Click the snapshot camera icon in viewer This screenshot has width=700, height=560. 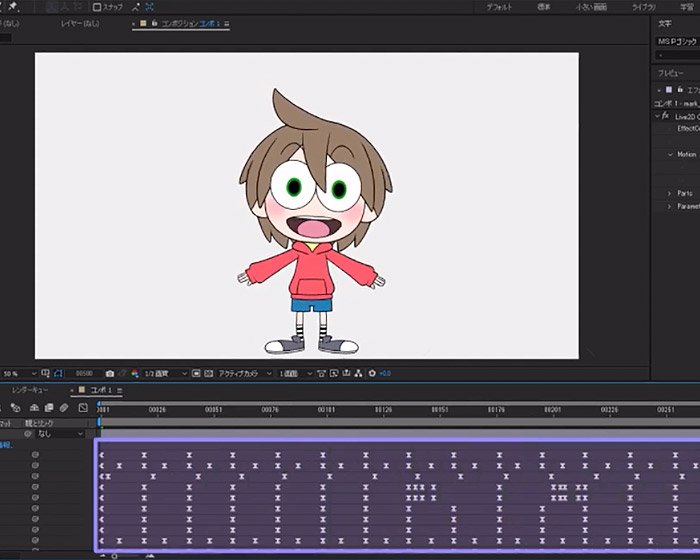point(109,373)
